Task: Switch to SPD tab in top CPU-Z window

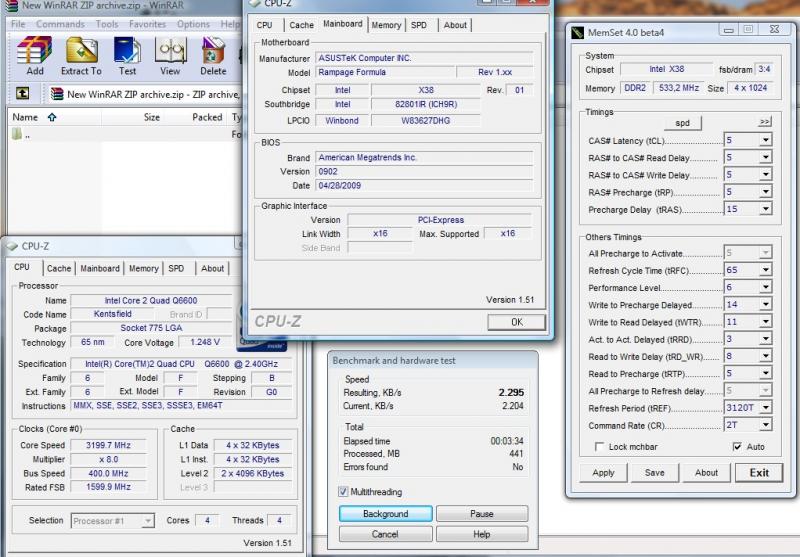Action: [419, 25]
